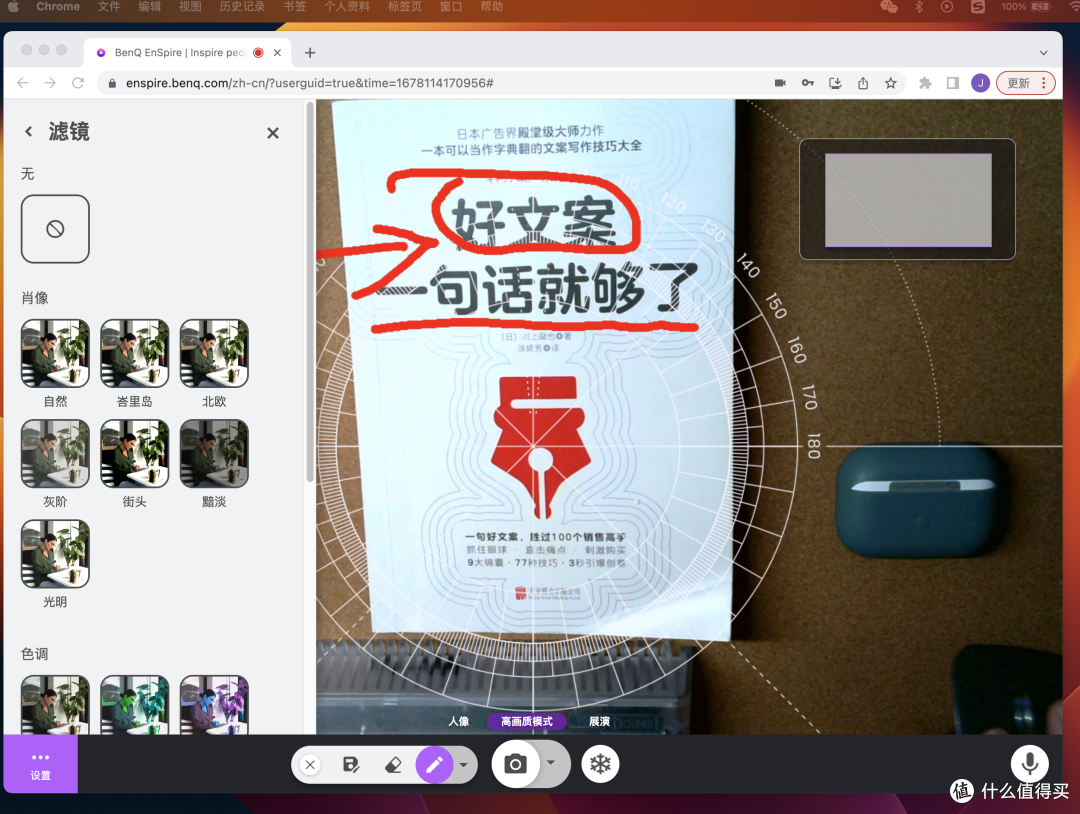Apply the 北欧 portrait filter

214,353
